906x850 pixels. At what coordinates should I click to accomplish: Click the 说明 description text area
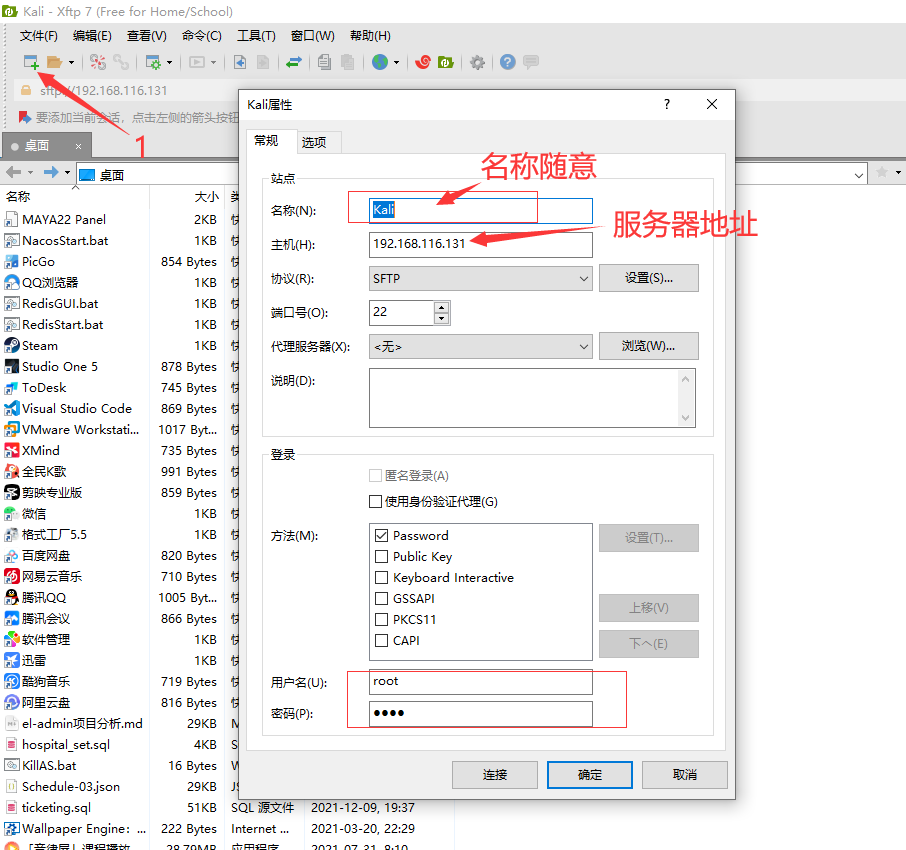click(x=532, y=398)
